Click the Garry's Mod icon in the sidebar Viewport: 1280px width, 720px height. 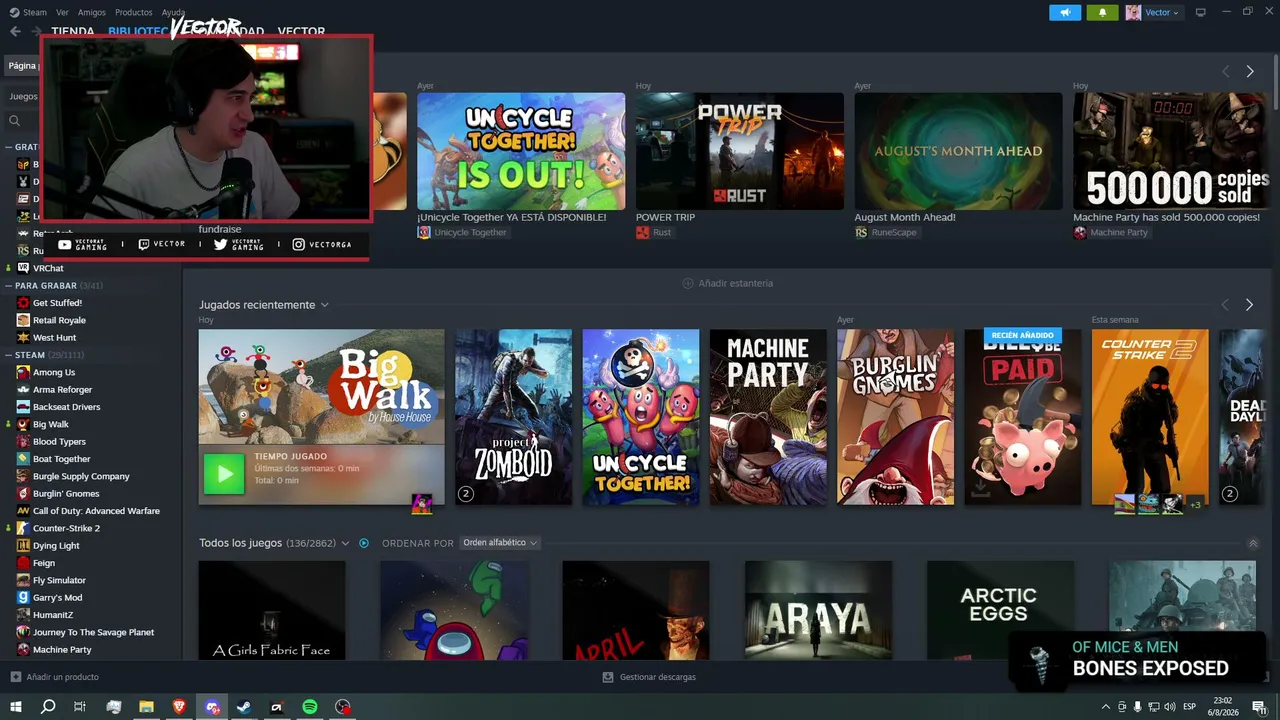pos(23,597)
